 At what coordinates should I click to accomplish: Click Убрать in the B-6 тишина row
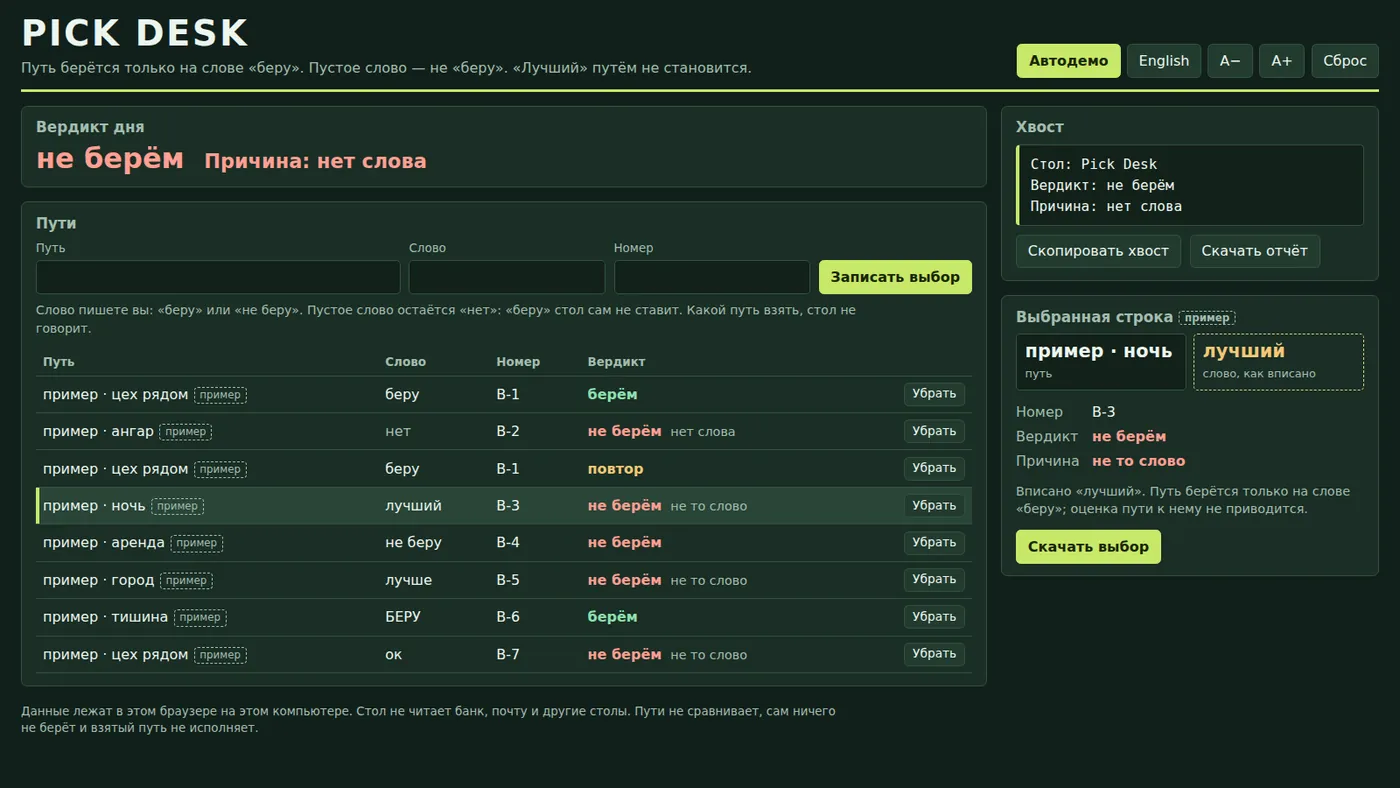(x=934, y=617)
